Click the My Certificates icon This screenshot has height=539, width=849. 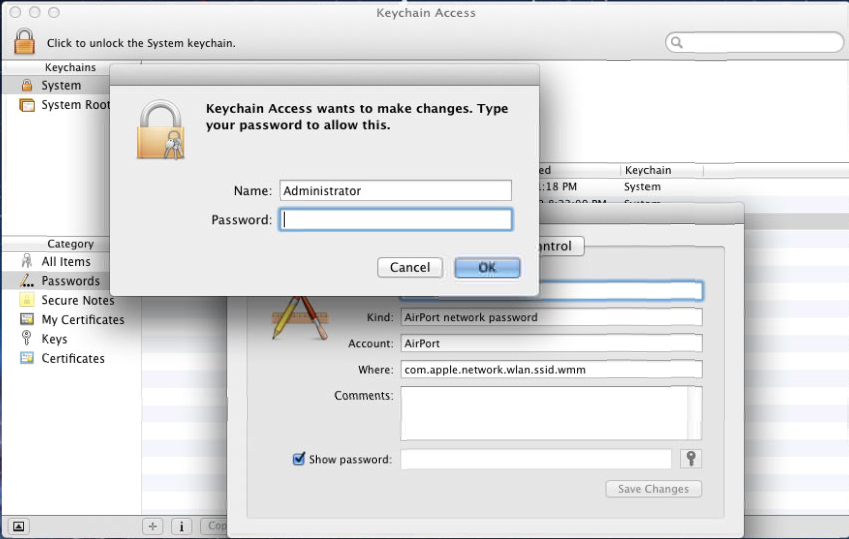click(27, 319)
